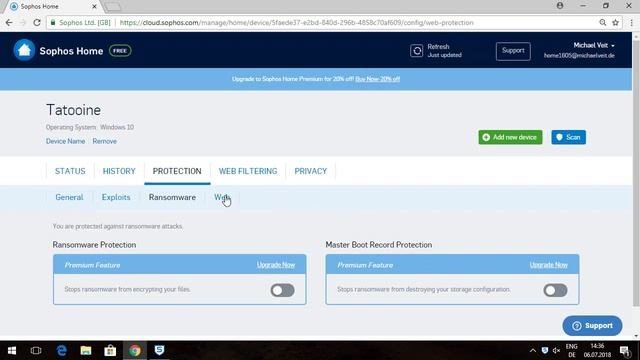The width and height of the screenshot is (640, 360).
Task: Click the ENG DE language indicator
Action: 572,351
